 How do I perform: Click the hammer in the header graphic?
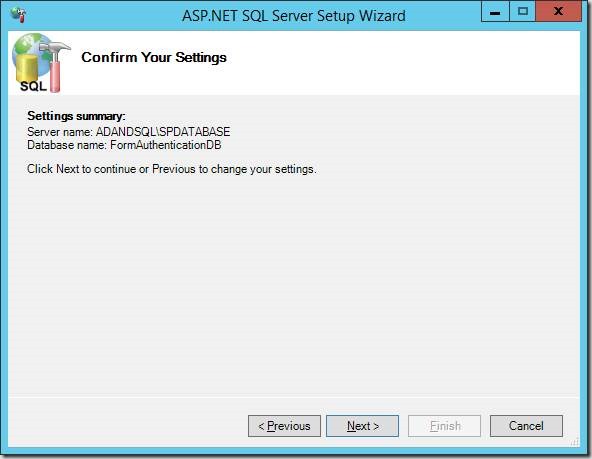[55, 66]
